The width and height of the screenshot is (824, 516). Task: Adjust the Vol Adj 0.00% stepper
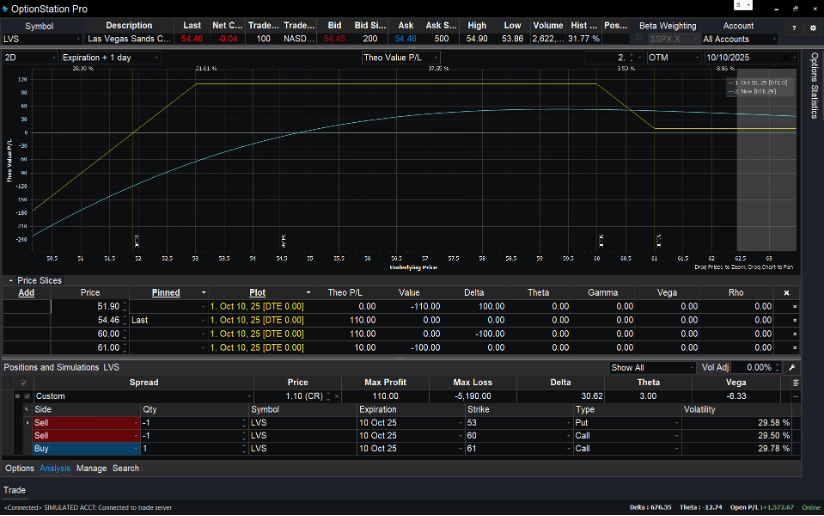(777, 367)
